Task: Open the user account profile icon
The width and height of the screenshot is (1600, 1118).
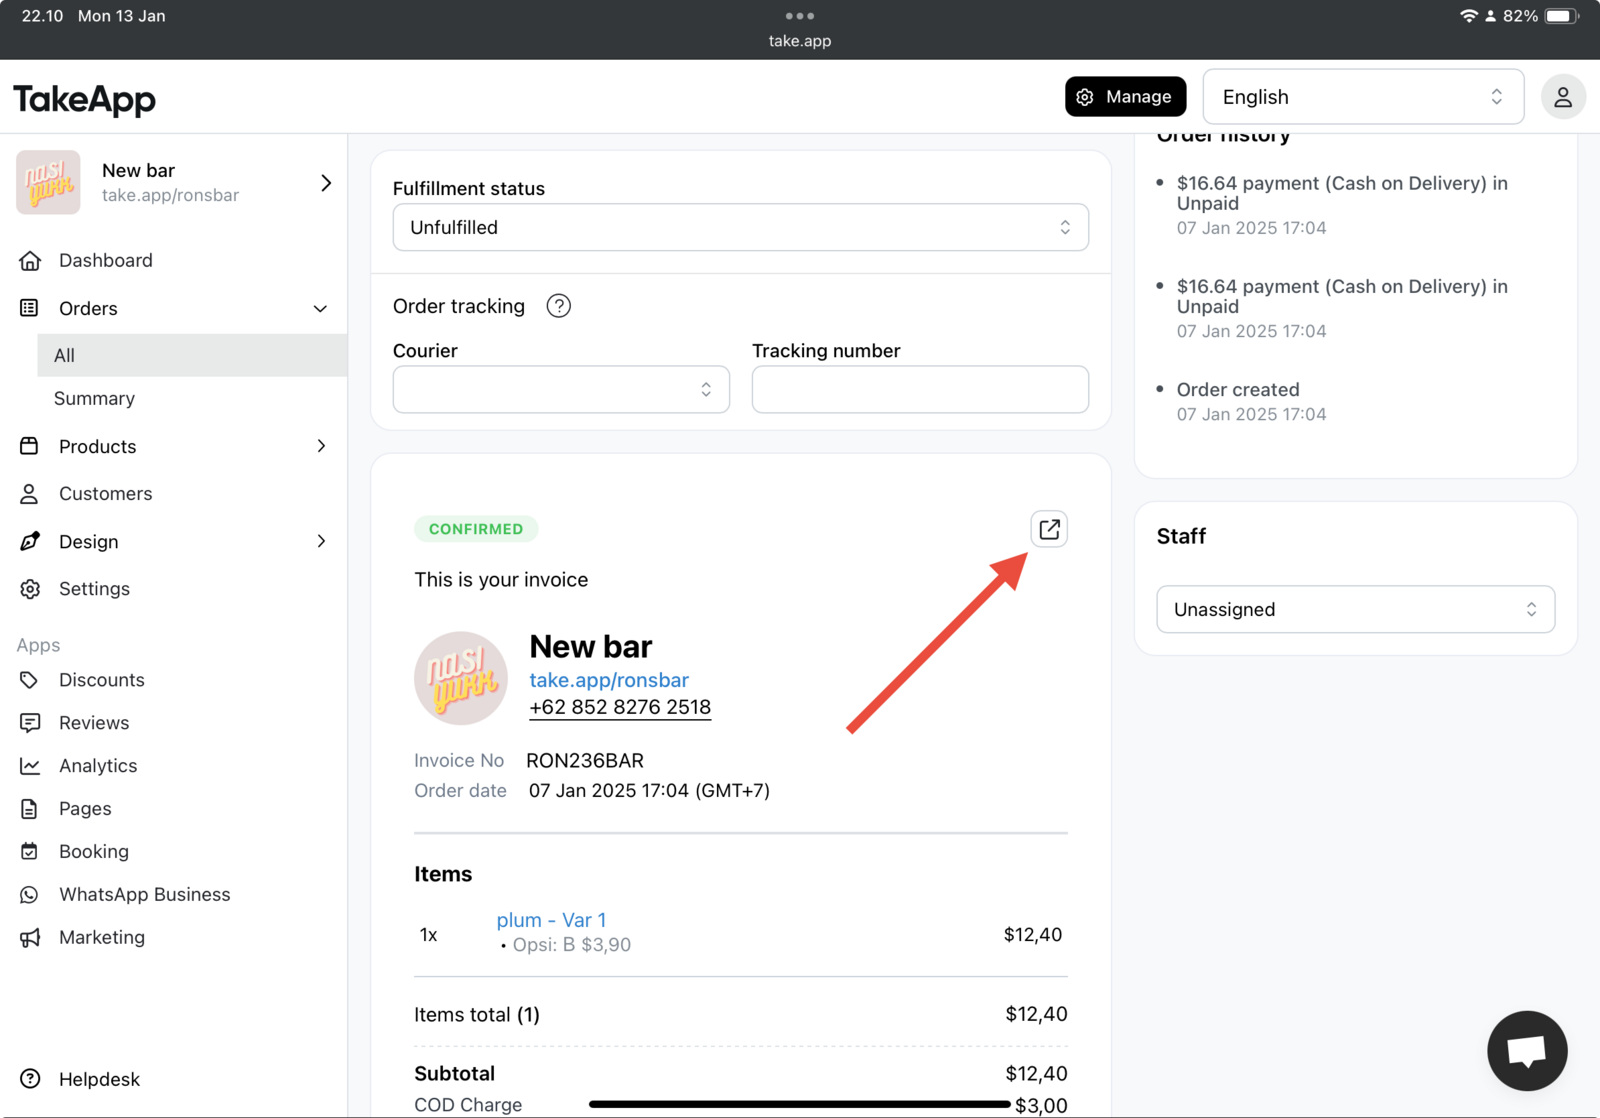Action: [1563, 97]
